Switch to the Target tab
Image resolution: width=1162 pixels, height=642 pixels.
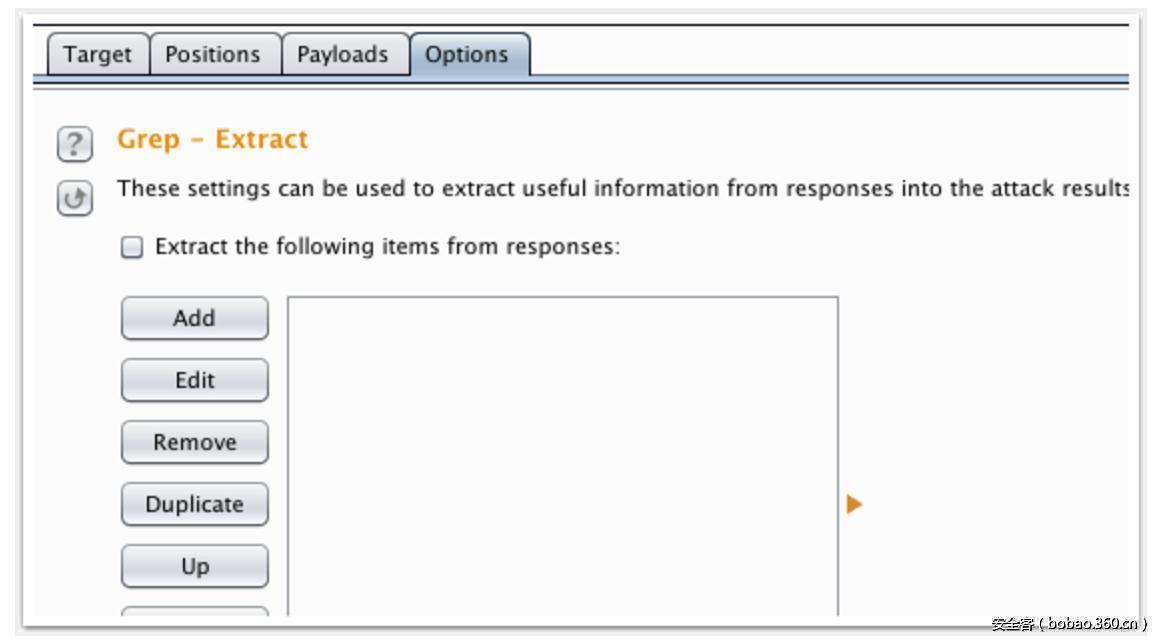point(97,55)
